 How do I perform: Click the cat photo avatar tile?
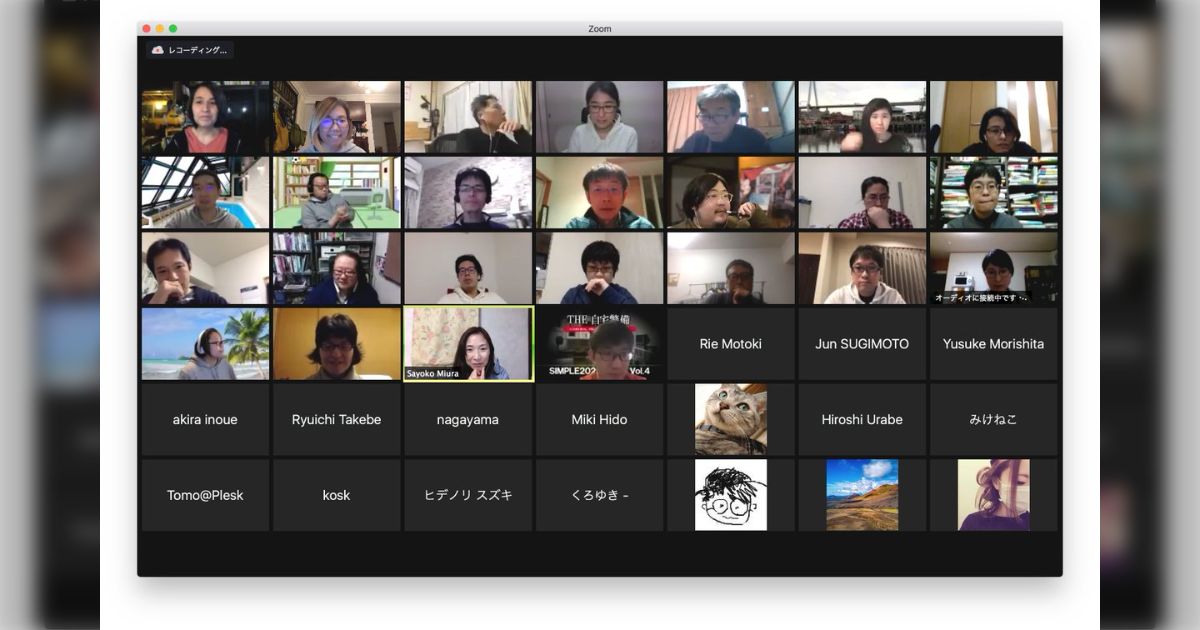pyautogui.click(x=730, y=419)
